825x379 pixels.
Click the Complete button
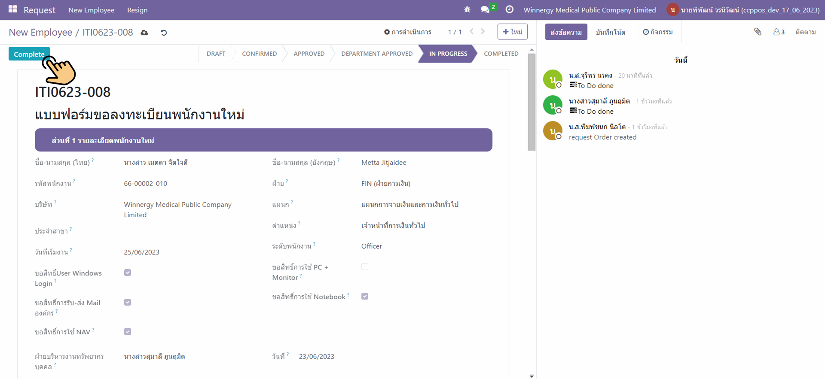tap(29, 54)
